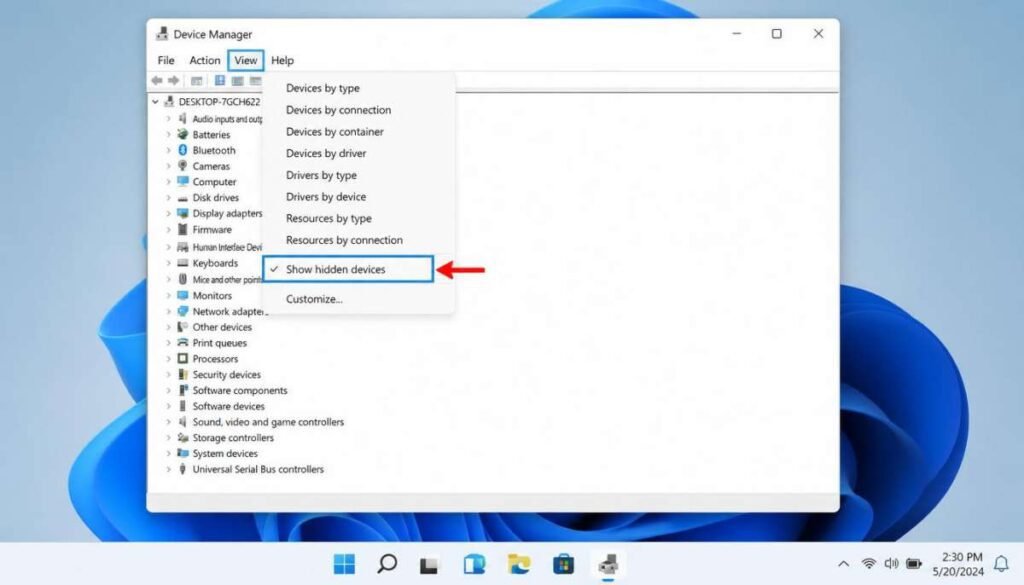Screen dimensions: 1024x585
Task: Expand Sound, video and game controllers
Action: (x=168, y=422)
